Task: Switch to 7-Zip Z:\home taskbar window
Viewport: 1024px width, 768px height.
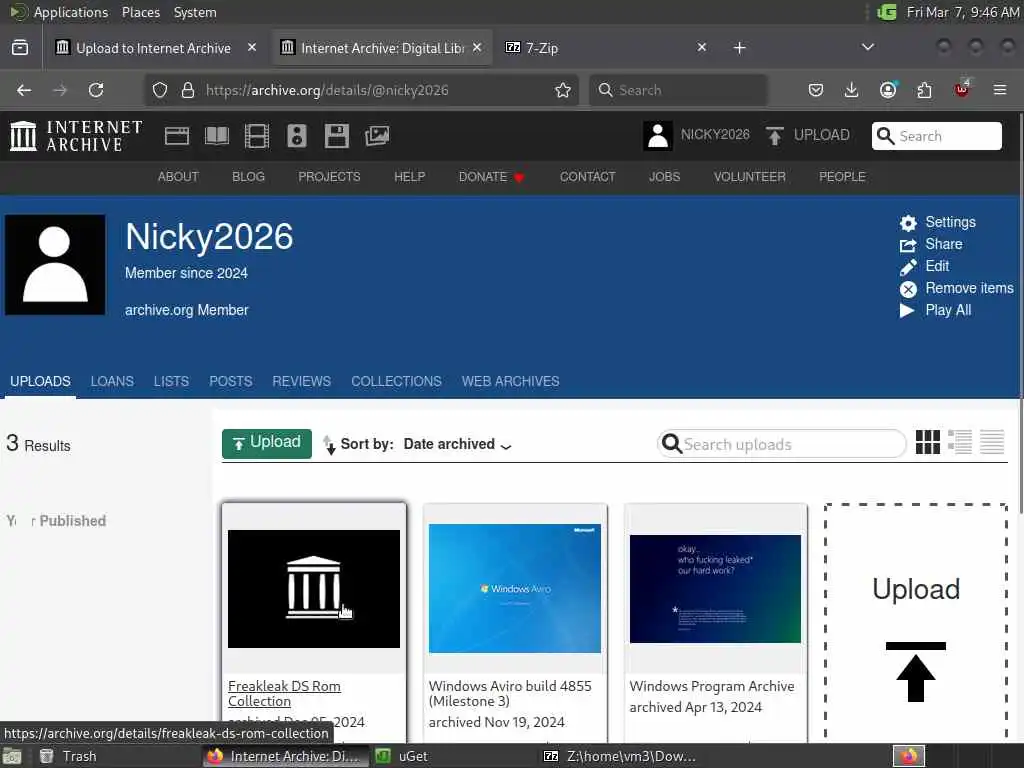Action: click(620, 756)
